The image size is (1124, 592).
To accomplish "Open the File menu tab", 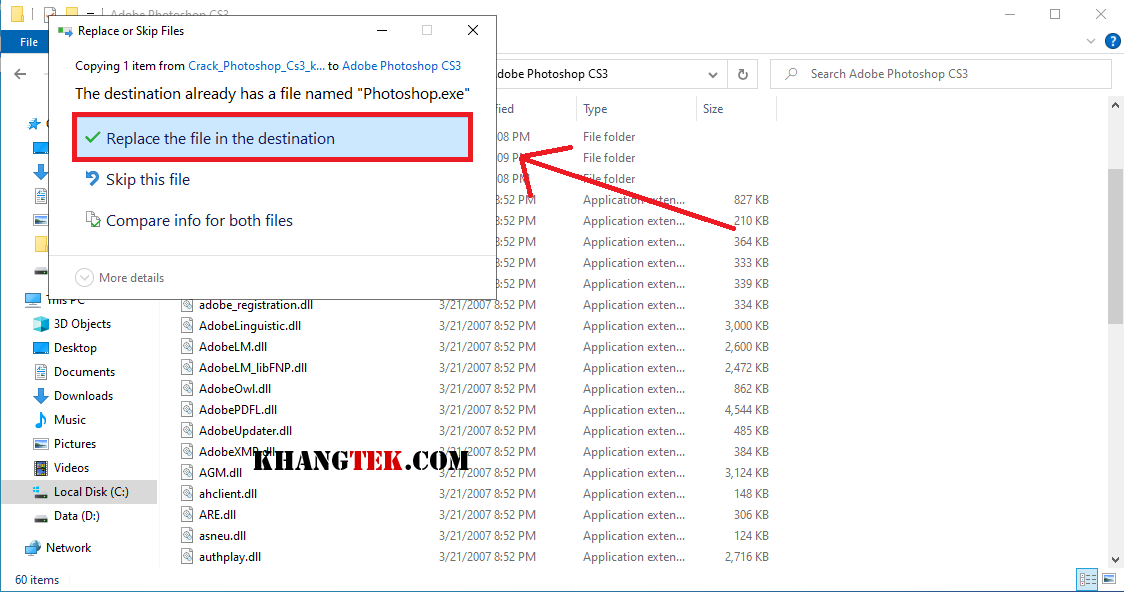I will [29, 42].
